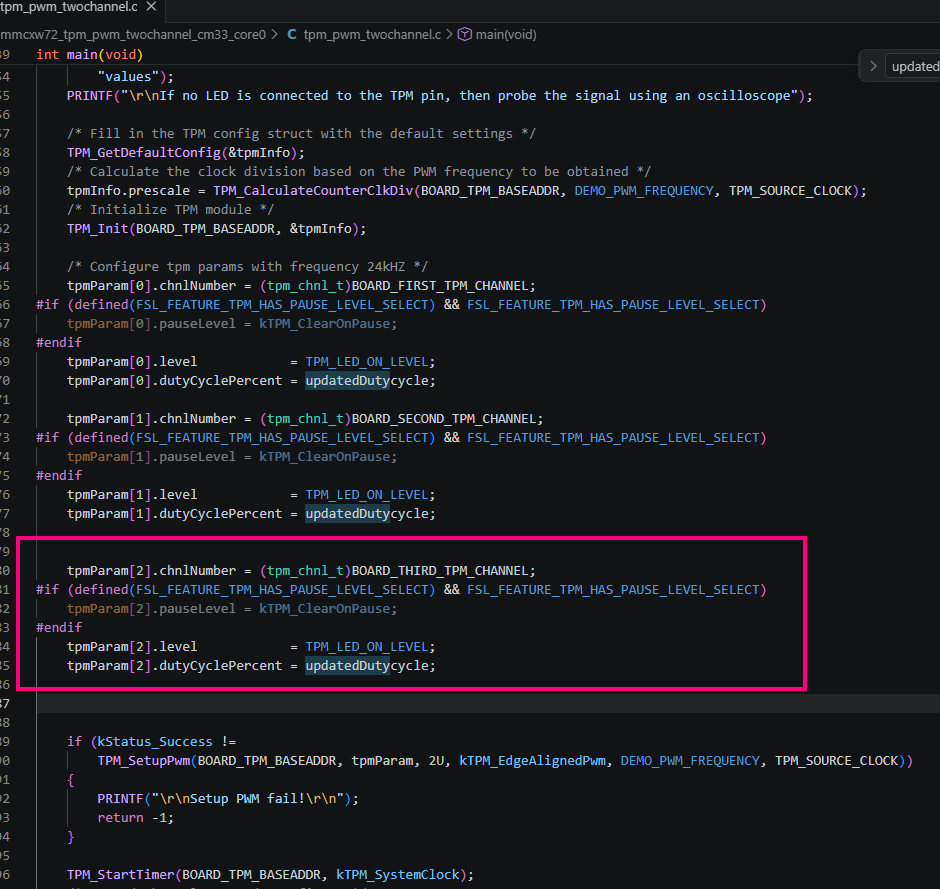Focus the find input containing 'updated'
Viewport: 940px width, 889px height.
914,67
